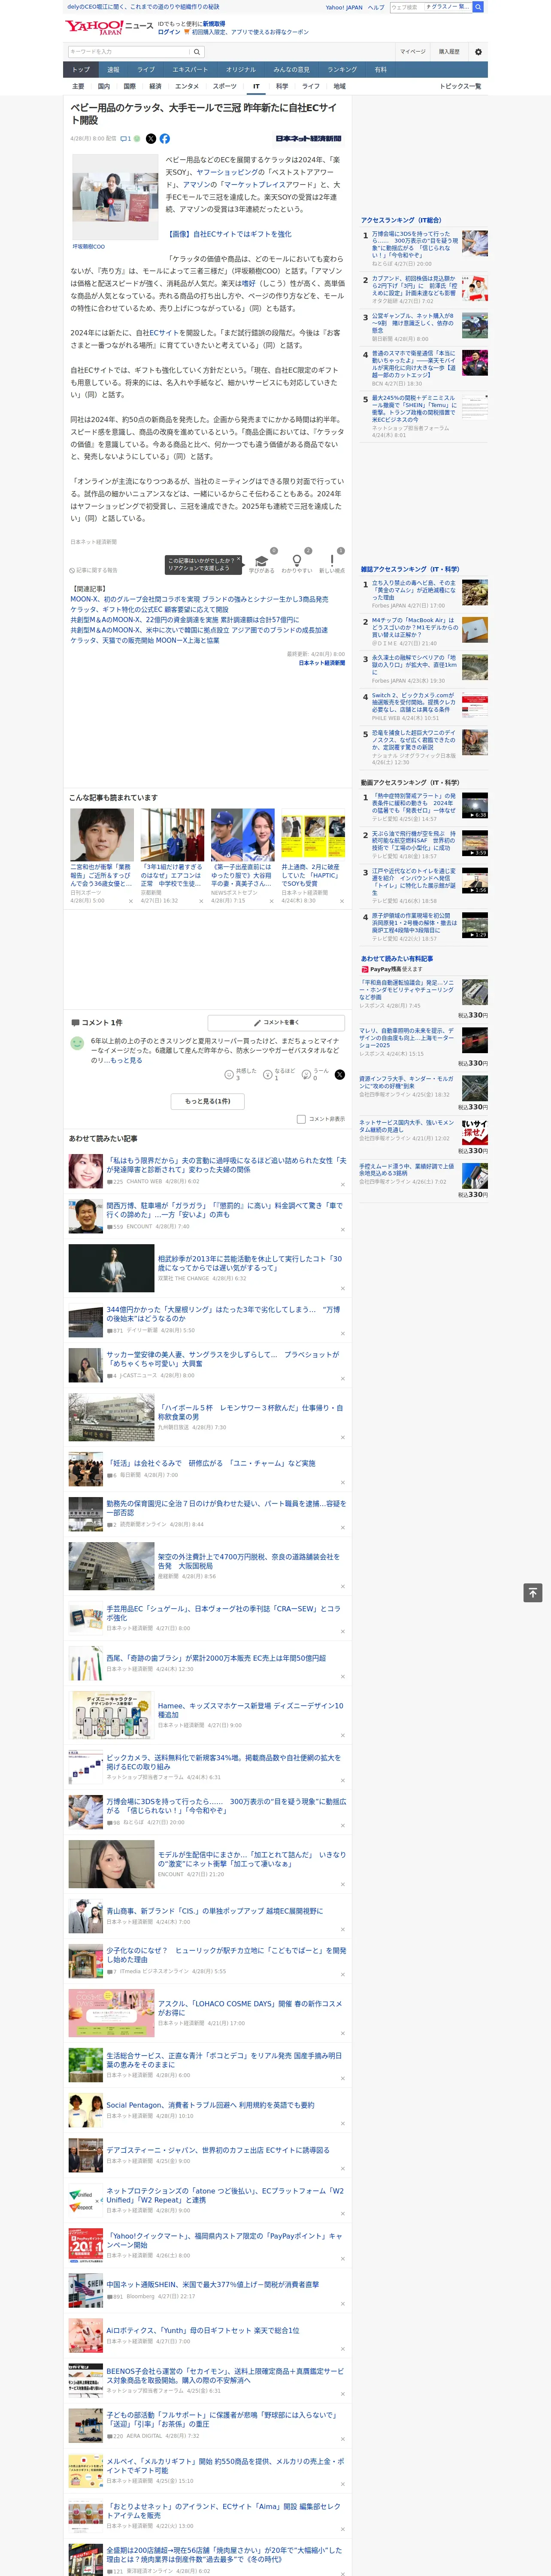
Task: Dismiss the 二宮和也 recommended article card
Action: [130, 901]
